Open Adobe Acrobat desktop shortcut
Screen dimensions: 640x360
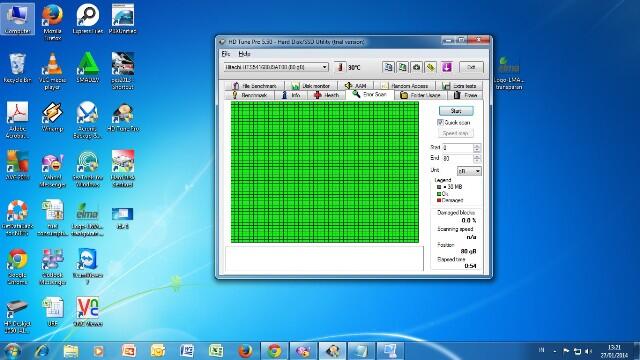coord(17,120)
